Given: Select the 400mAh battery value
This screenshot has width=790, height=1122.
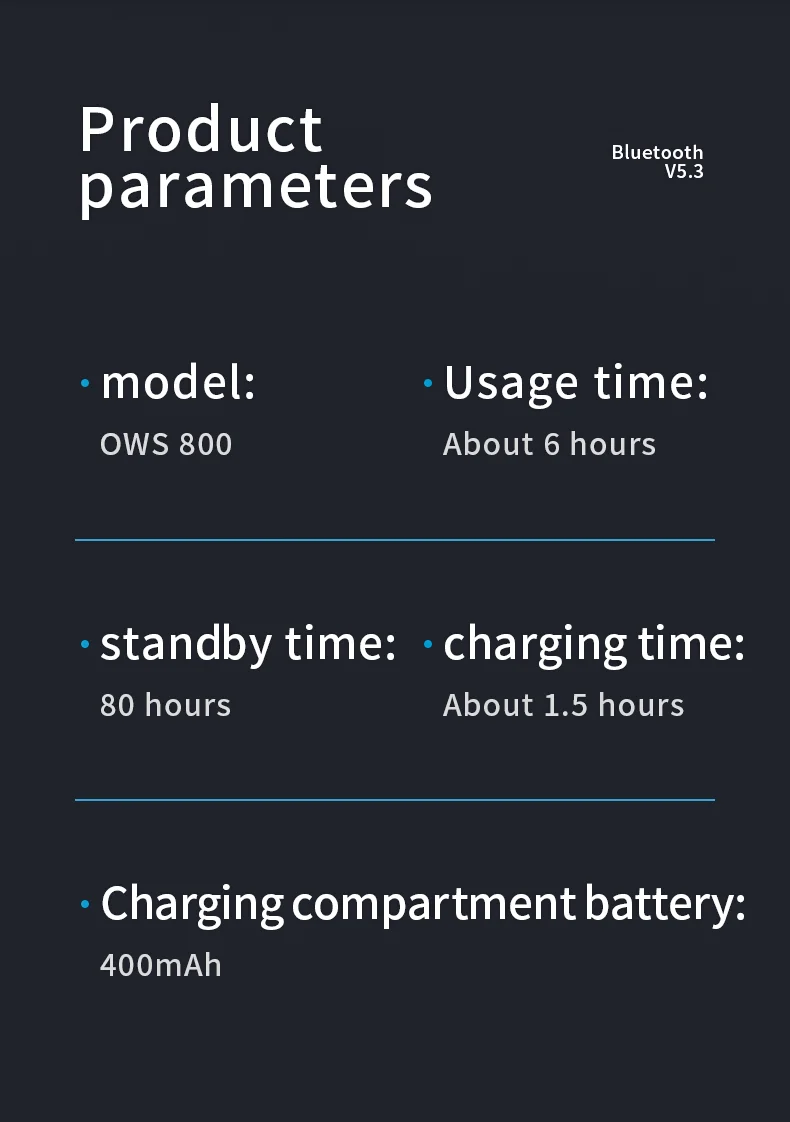Looking at the screenshot, I should [x=161, y=965].
